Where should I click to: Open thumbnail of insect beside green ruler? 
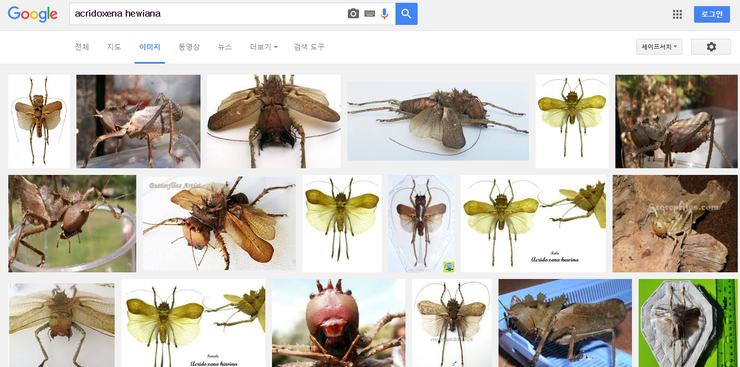point(688,323)
